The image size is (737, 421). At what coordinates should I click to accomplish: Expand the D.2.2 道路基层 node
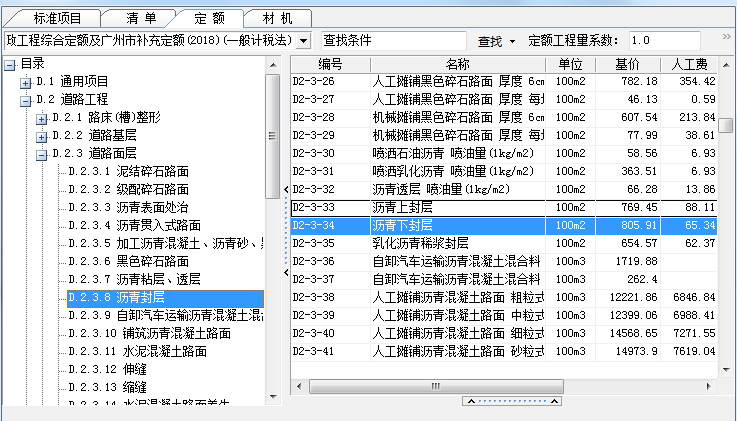point(41,137)
